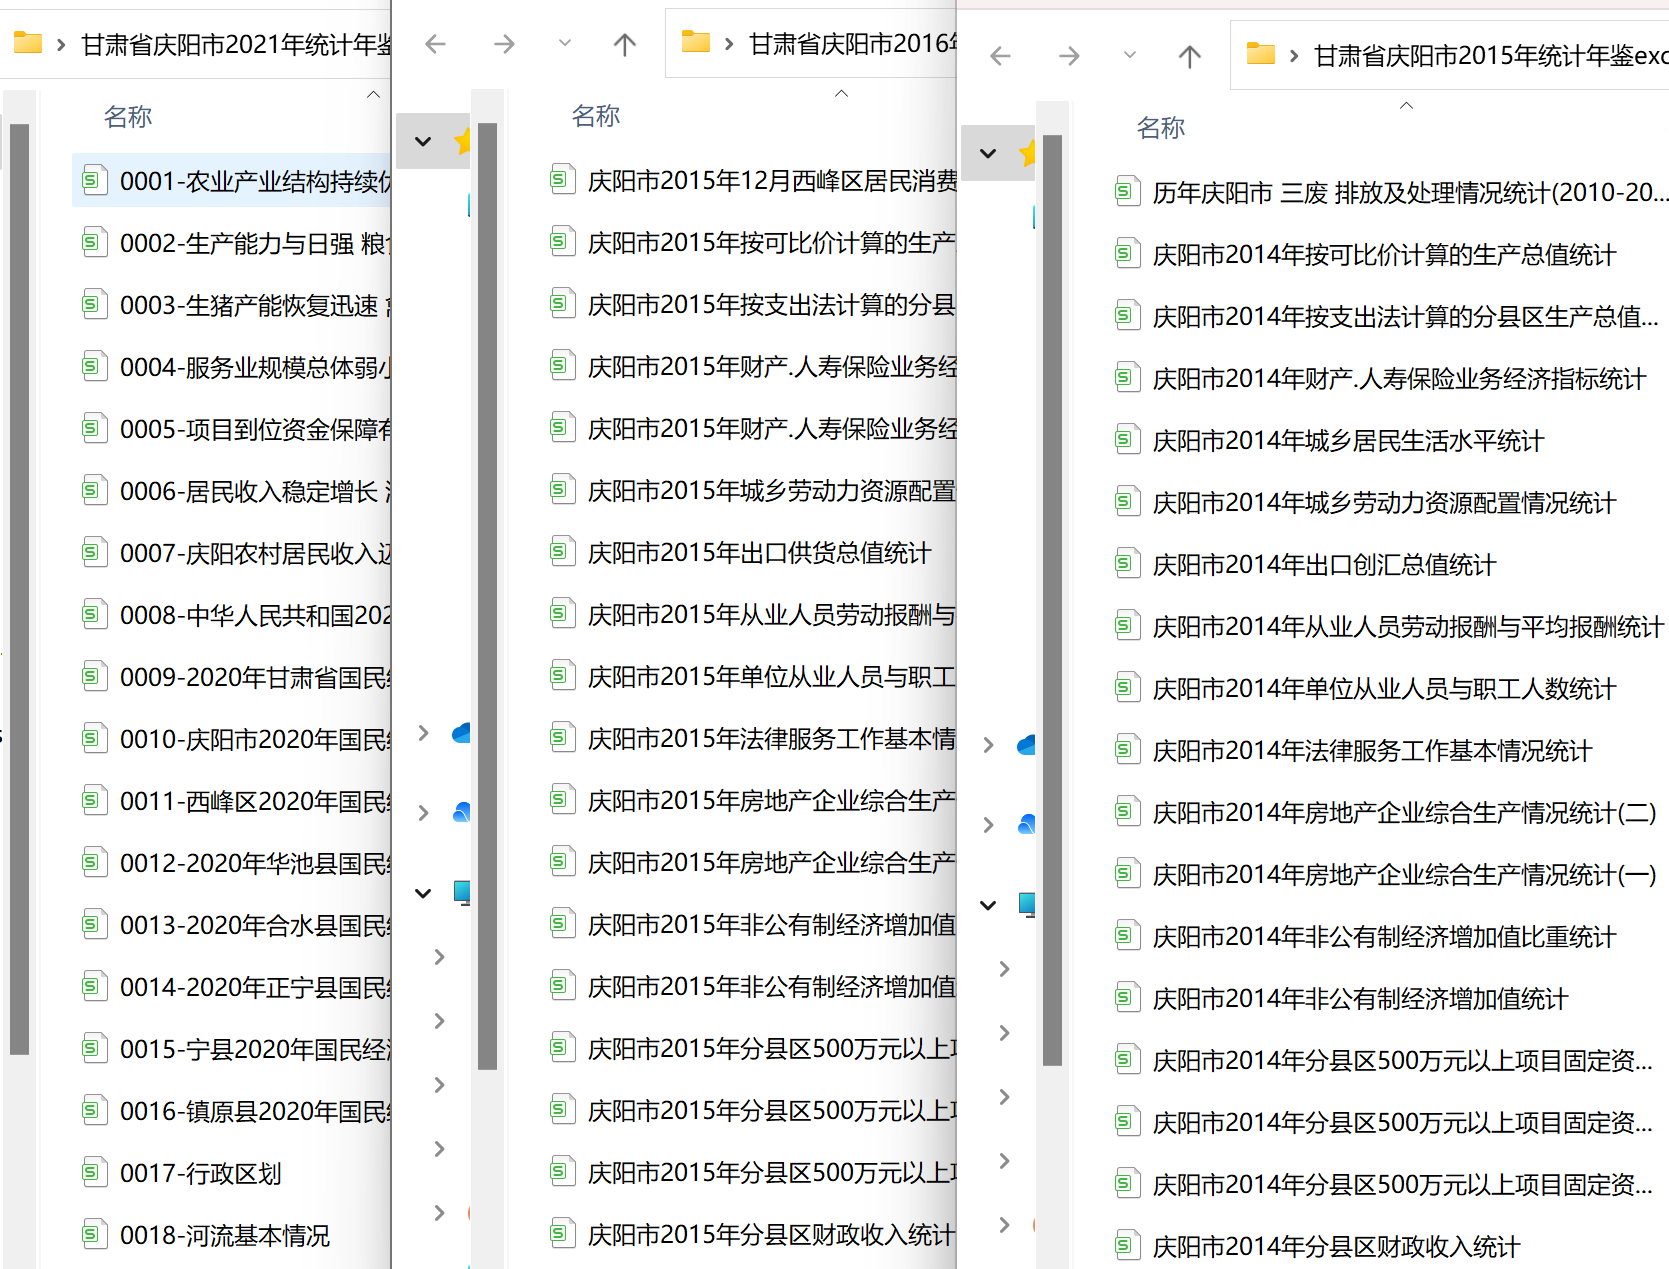Select file 0008-中华人民共和国202

pyautogui.click(x=255, y=616)
